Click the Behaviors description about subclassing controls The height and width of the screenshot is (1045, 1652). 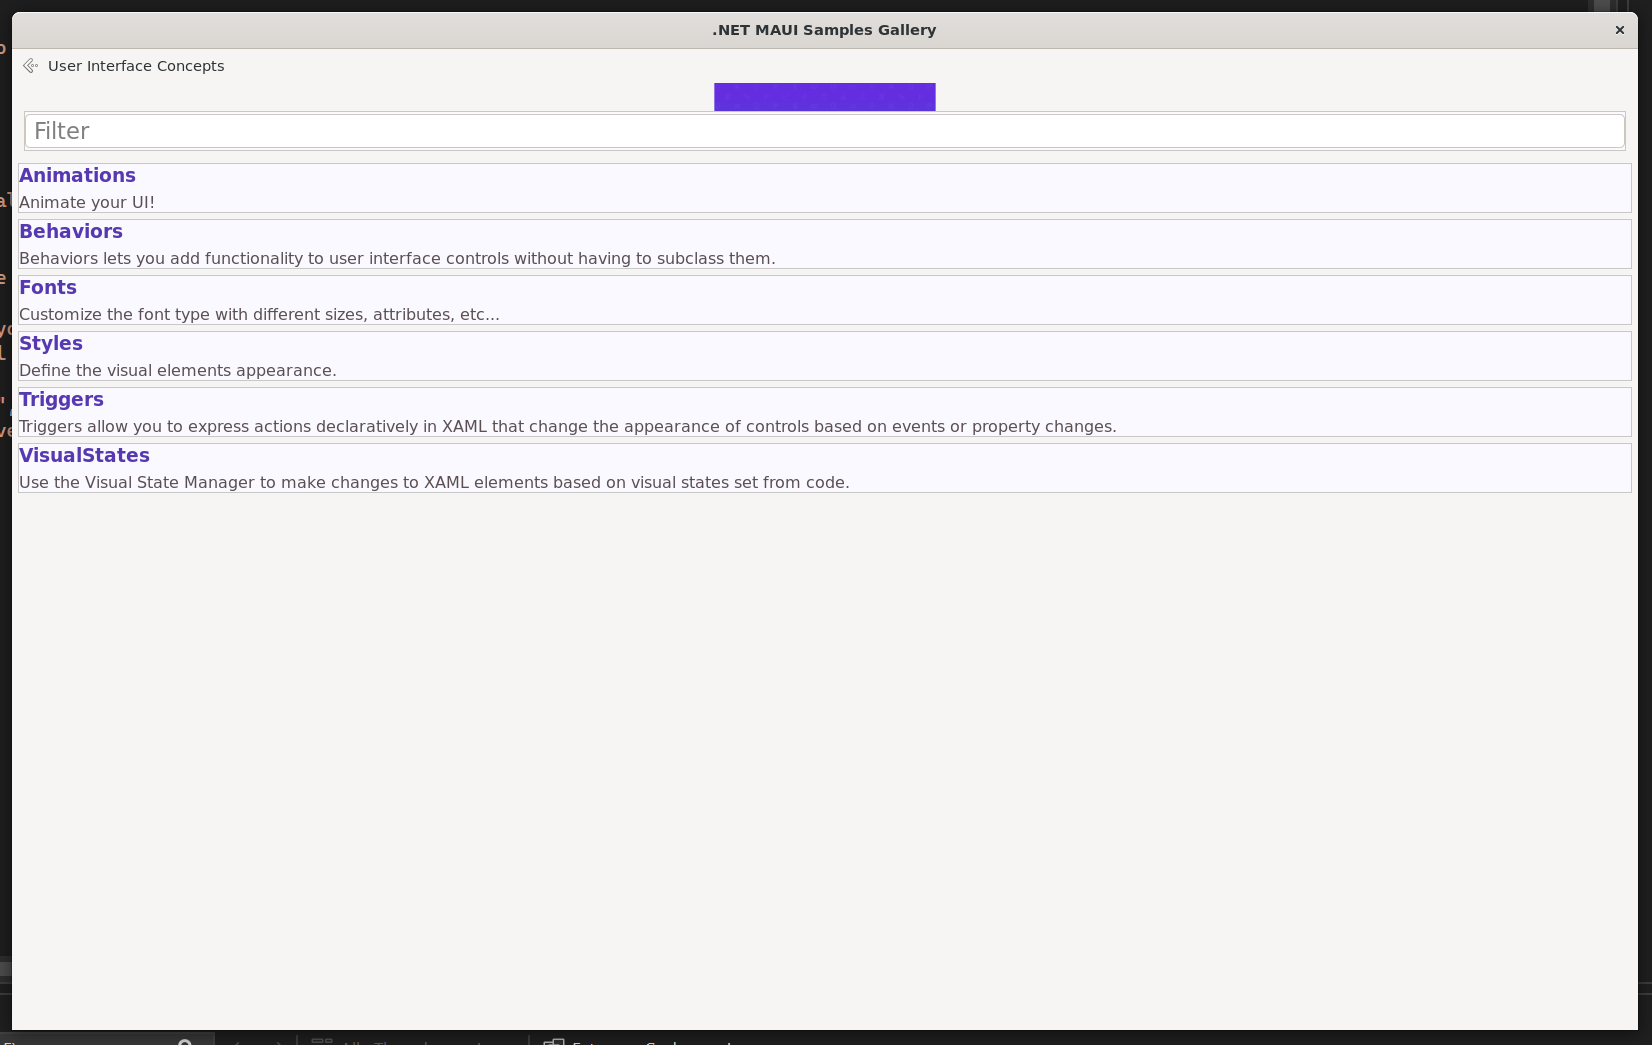pos(397,258)
